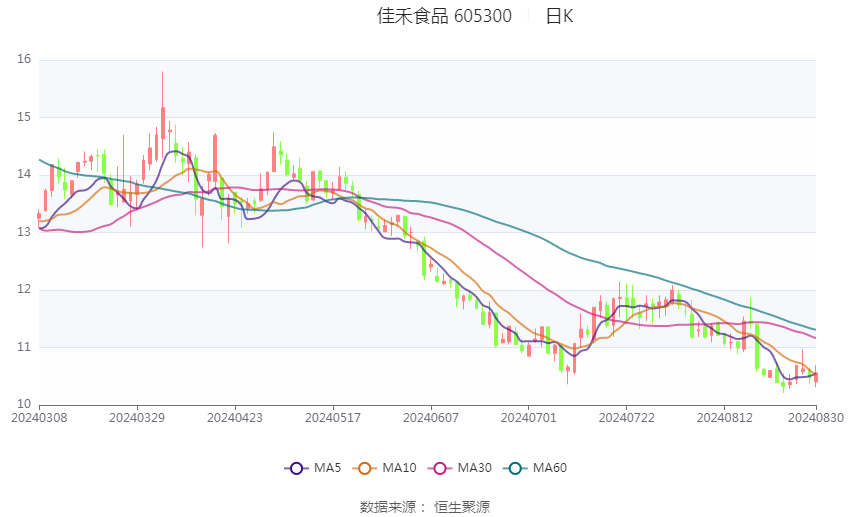Click the 16 price axis label

click(24, 60)
